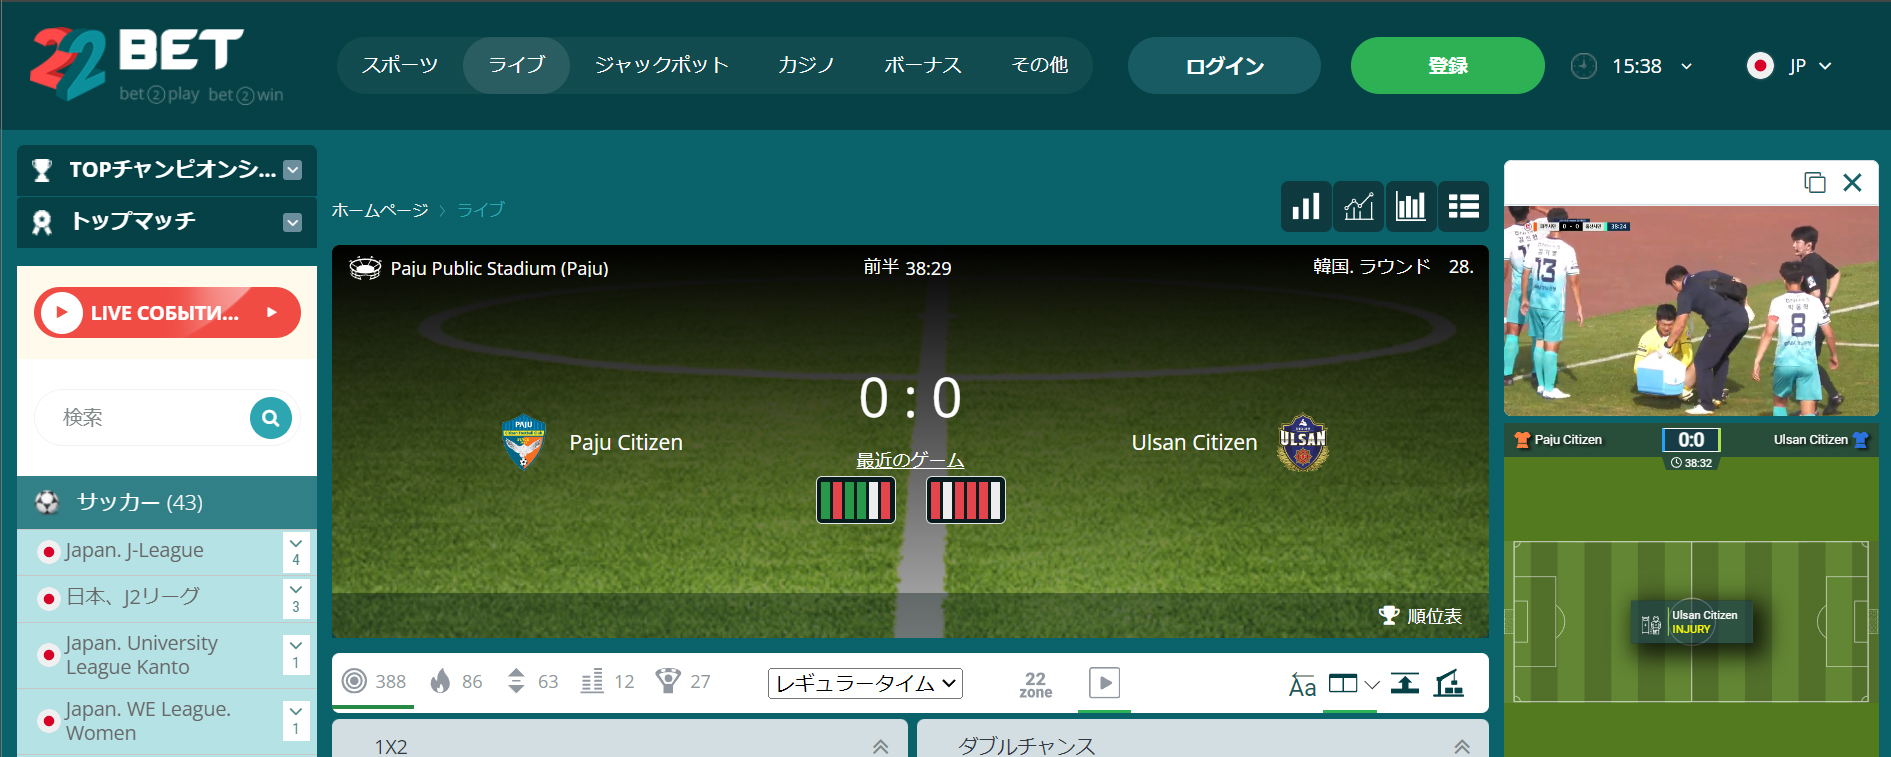The width and height of the screenshot is (1891, 757).
Task: Open the ライブ tab
Action: [516, 65]
